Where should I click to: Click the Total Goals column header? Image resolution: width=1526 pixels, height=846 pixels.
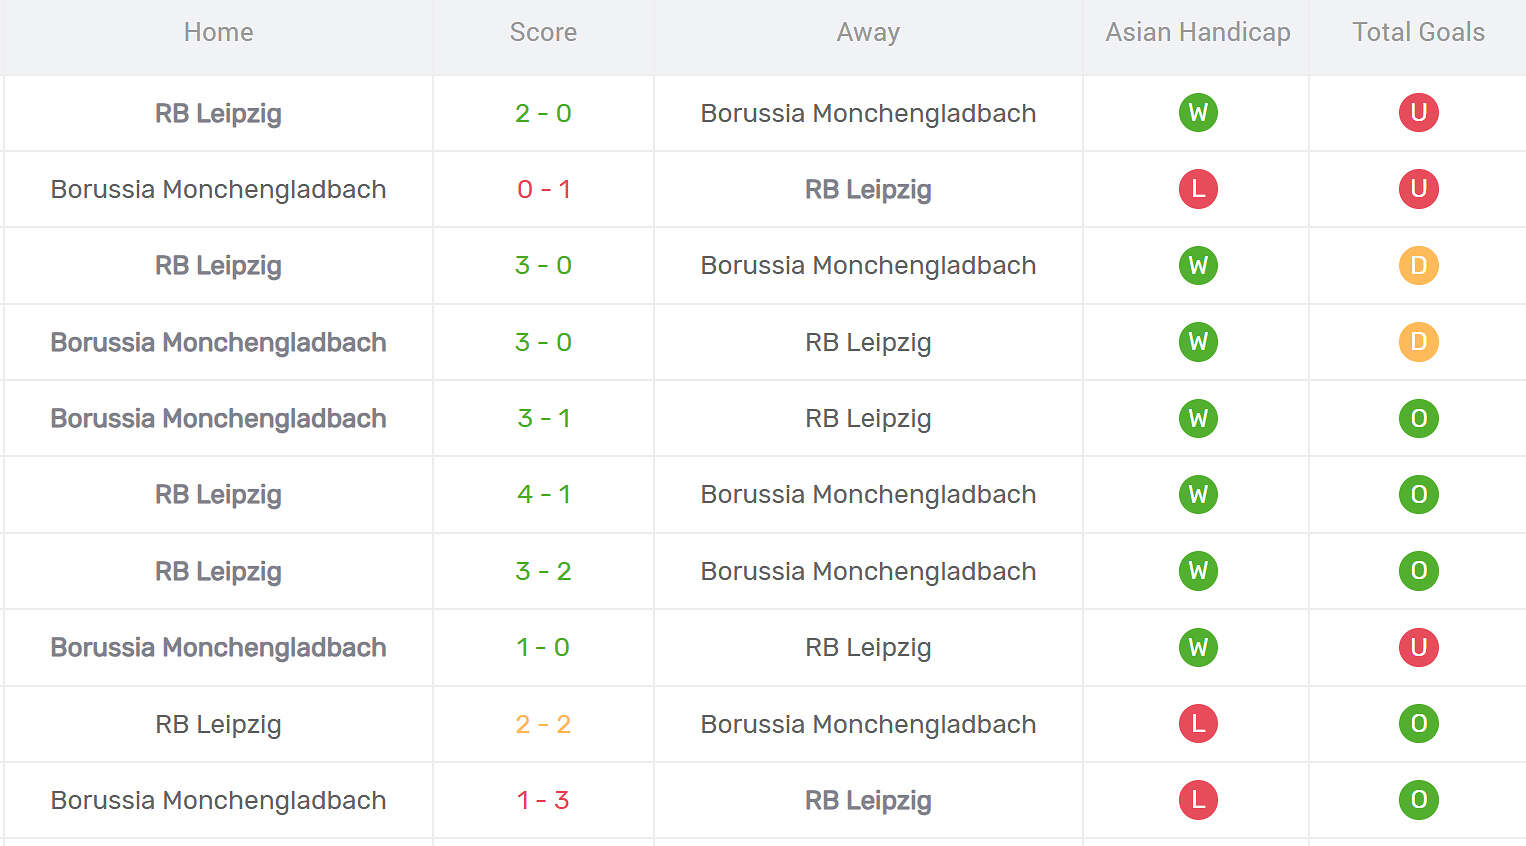pos(1418,33)
